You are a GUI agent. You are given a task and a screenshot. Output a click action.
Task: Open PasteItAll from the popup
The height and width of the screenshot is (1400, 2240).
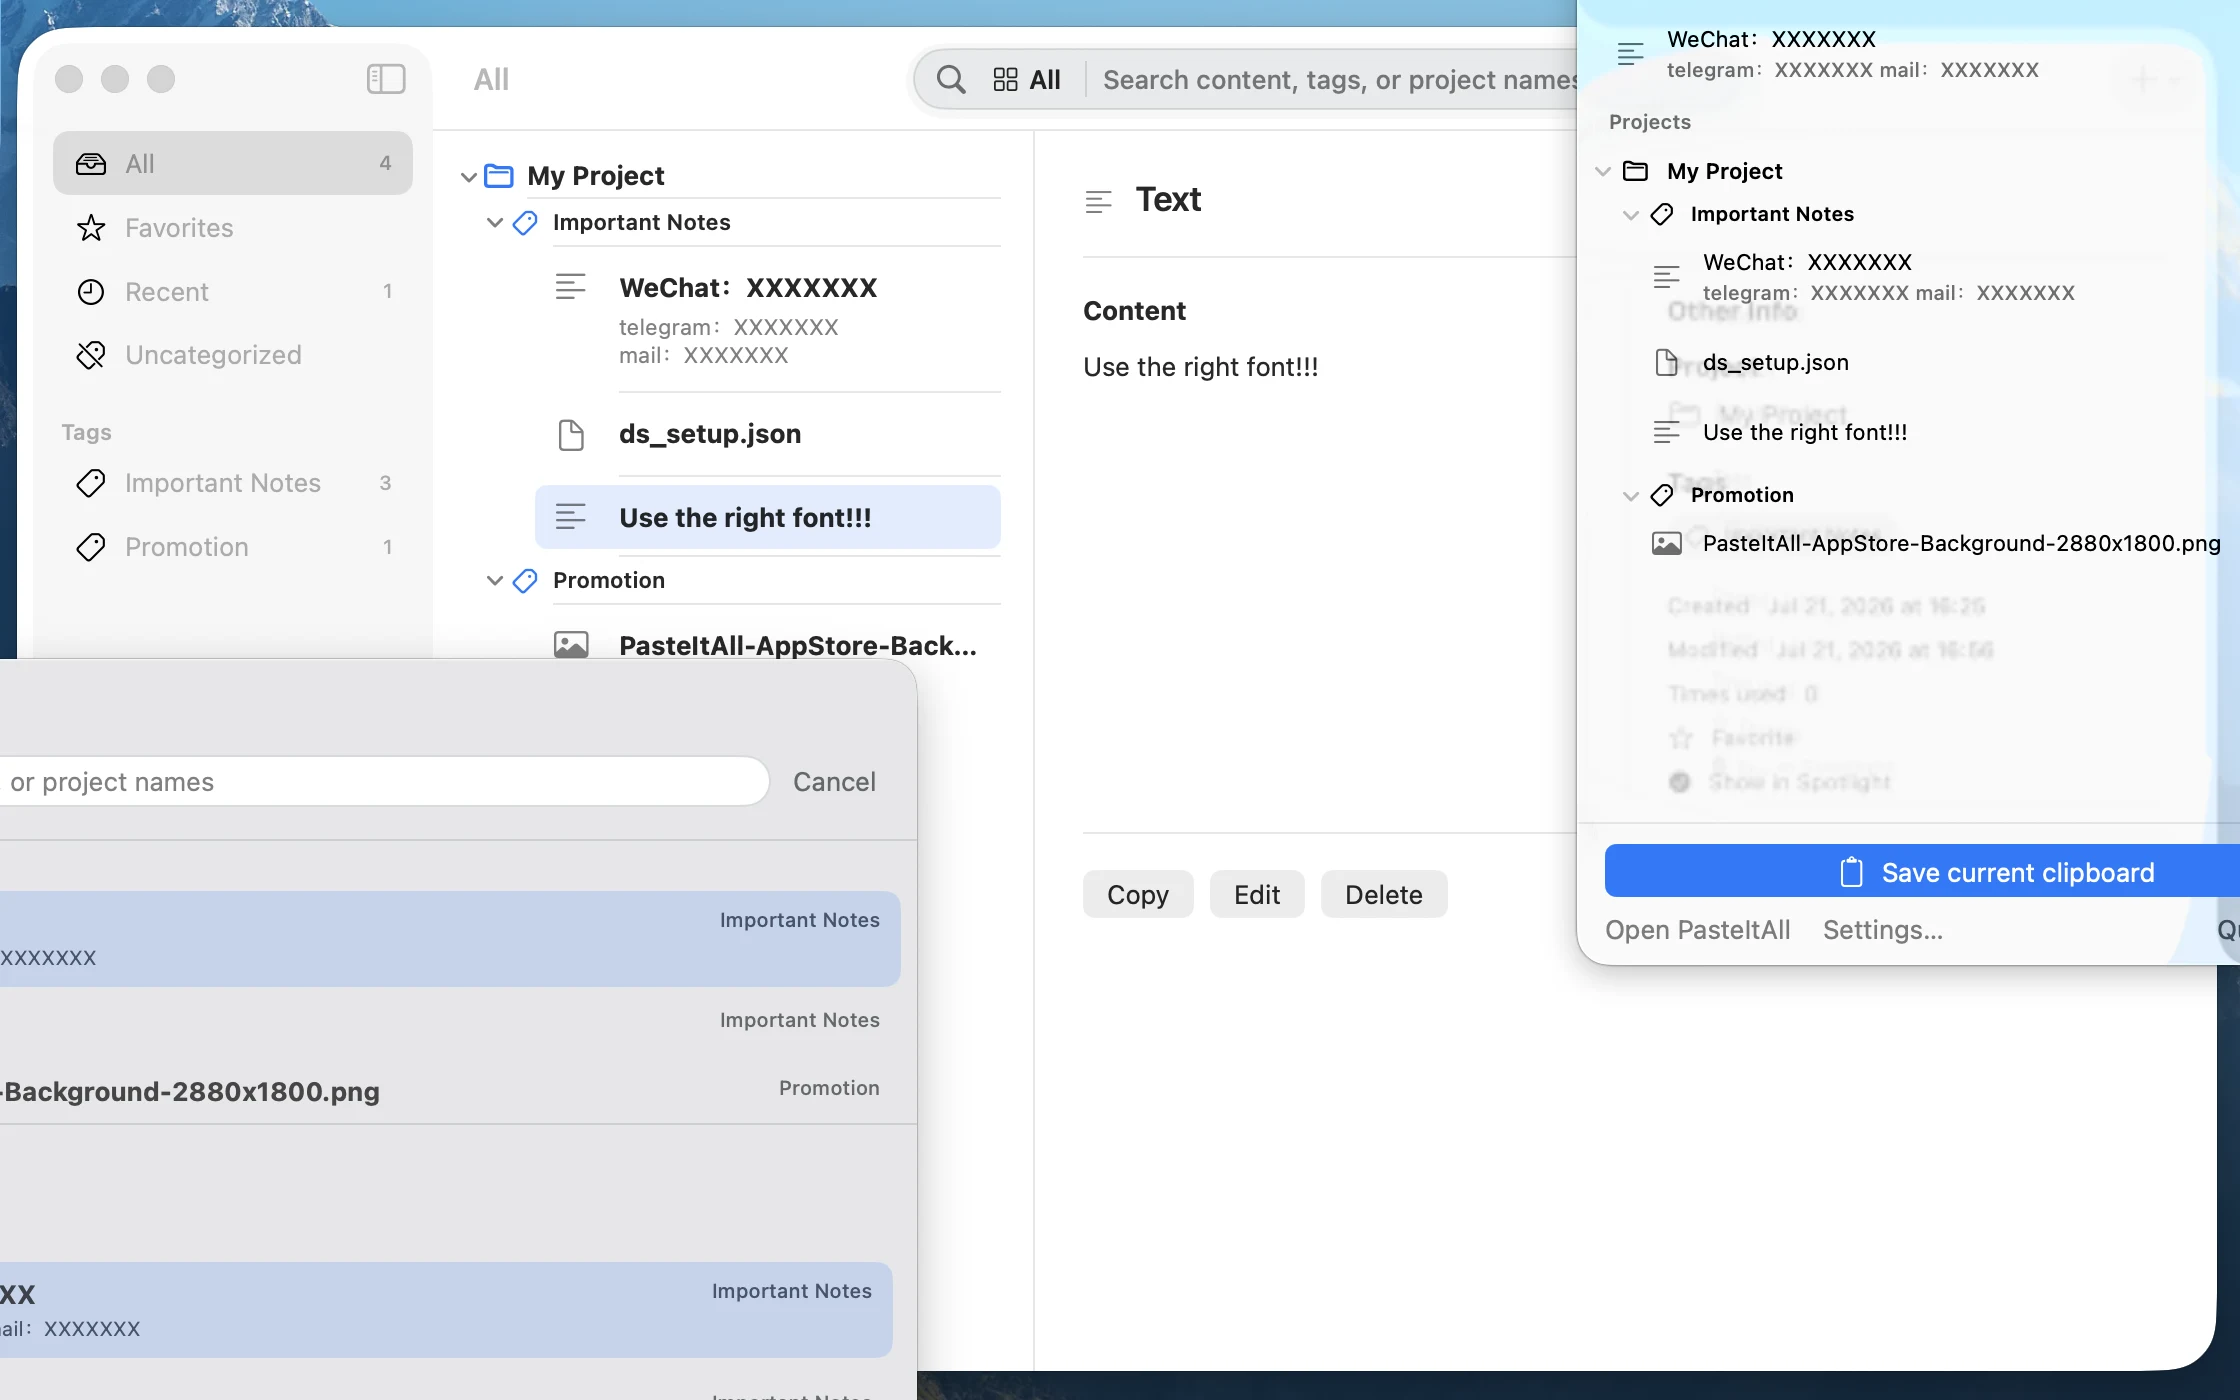[x=1697, y=930]
